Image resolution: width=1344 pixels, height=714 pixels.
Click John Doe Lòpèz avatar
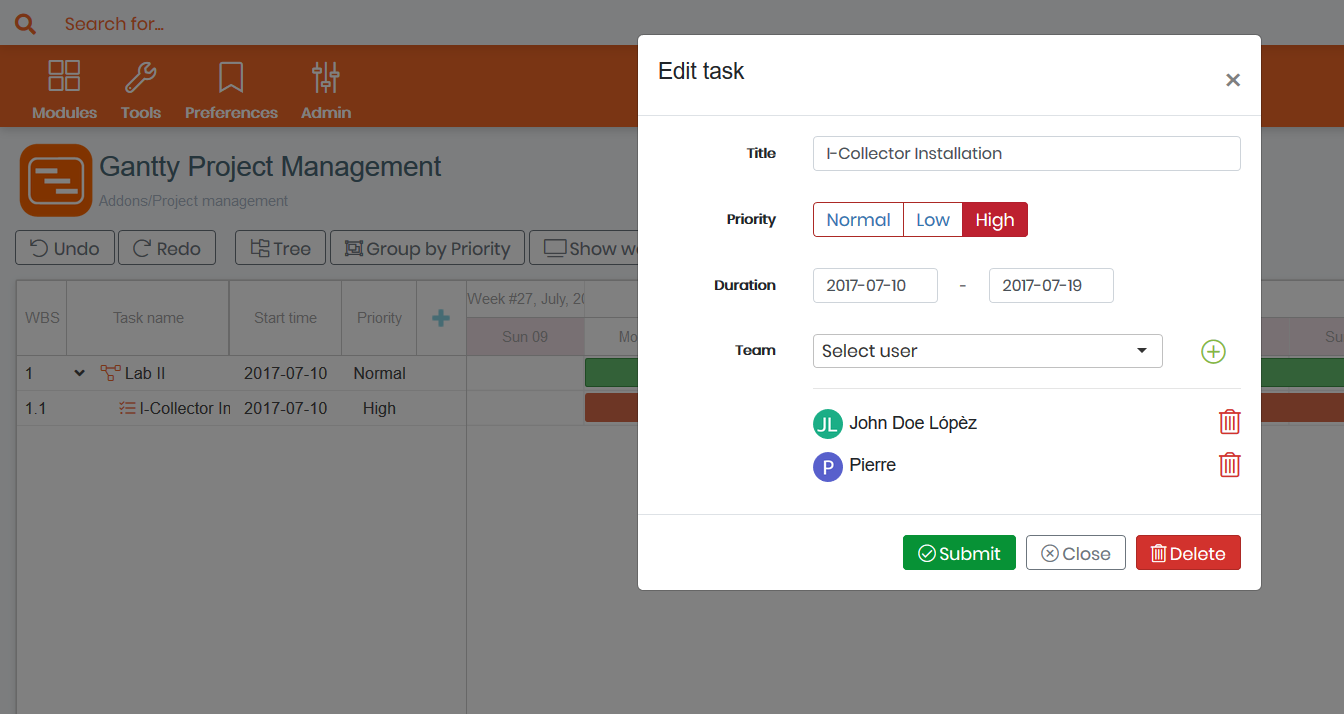pyautogui.click(x=828, y=424)
